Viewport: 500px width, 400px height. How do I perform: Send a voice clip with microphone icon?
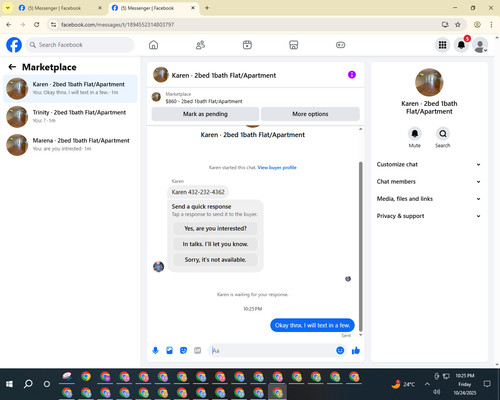coord(155,350)
